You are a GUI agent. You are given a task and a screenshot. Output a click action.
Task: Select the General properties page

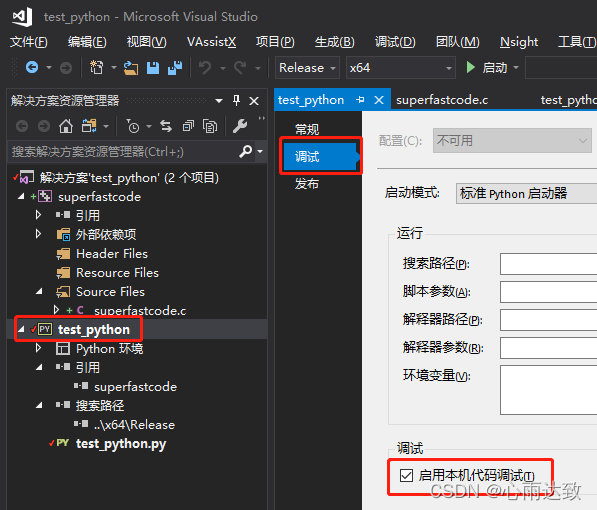click(307, 129)
